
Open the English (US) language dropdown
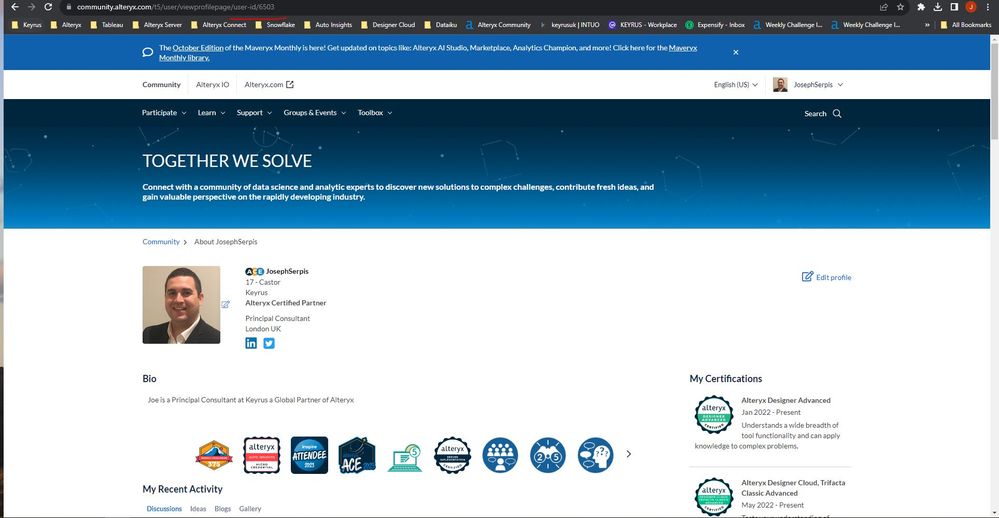click(x=736, y=85)
